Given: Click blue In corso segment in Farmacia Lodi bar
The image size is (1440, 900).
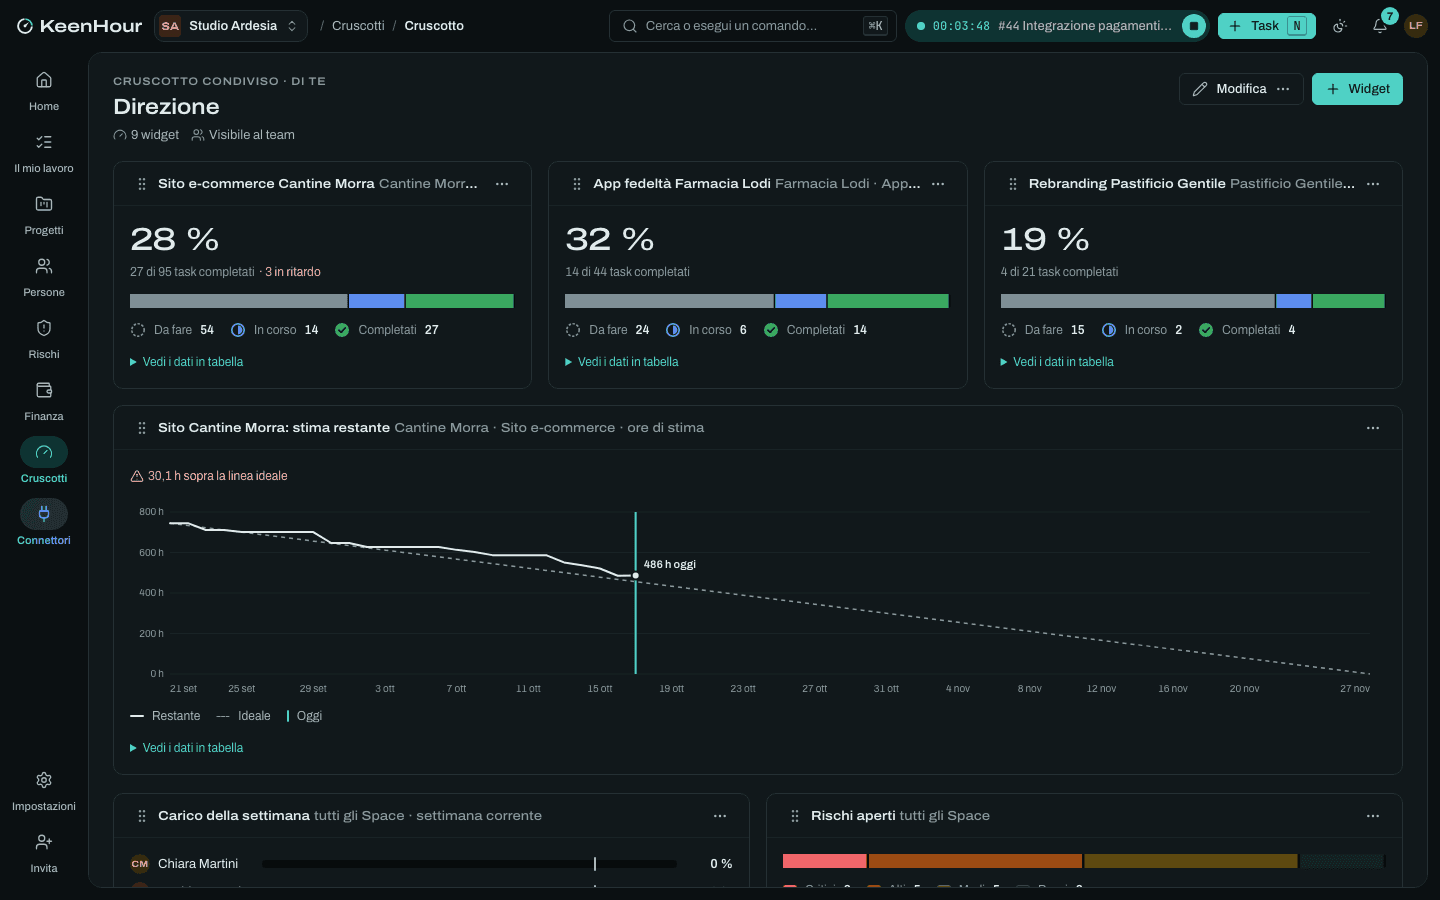Looking at the screenshot, I should [x=801, y=301].
